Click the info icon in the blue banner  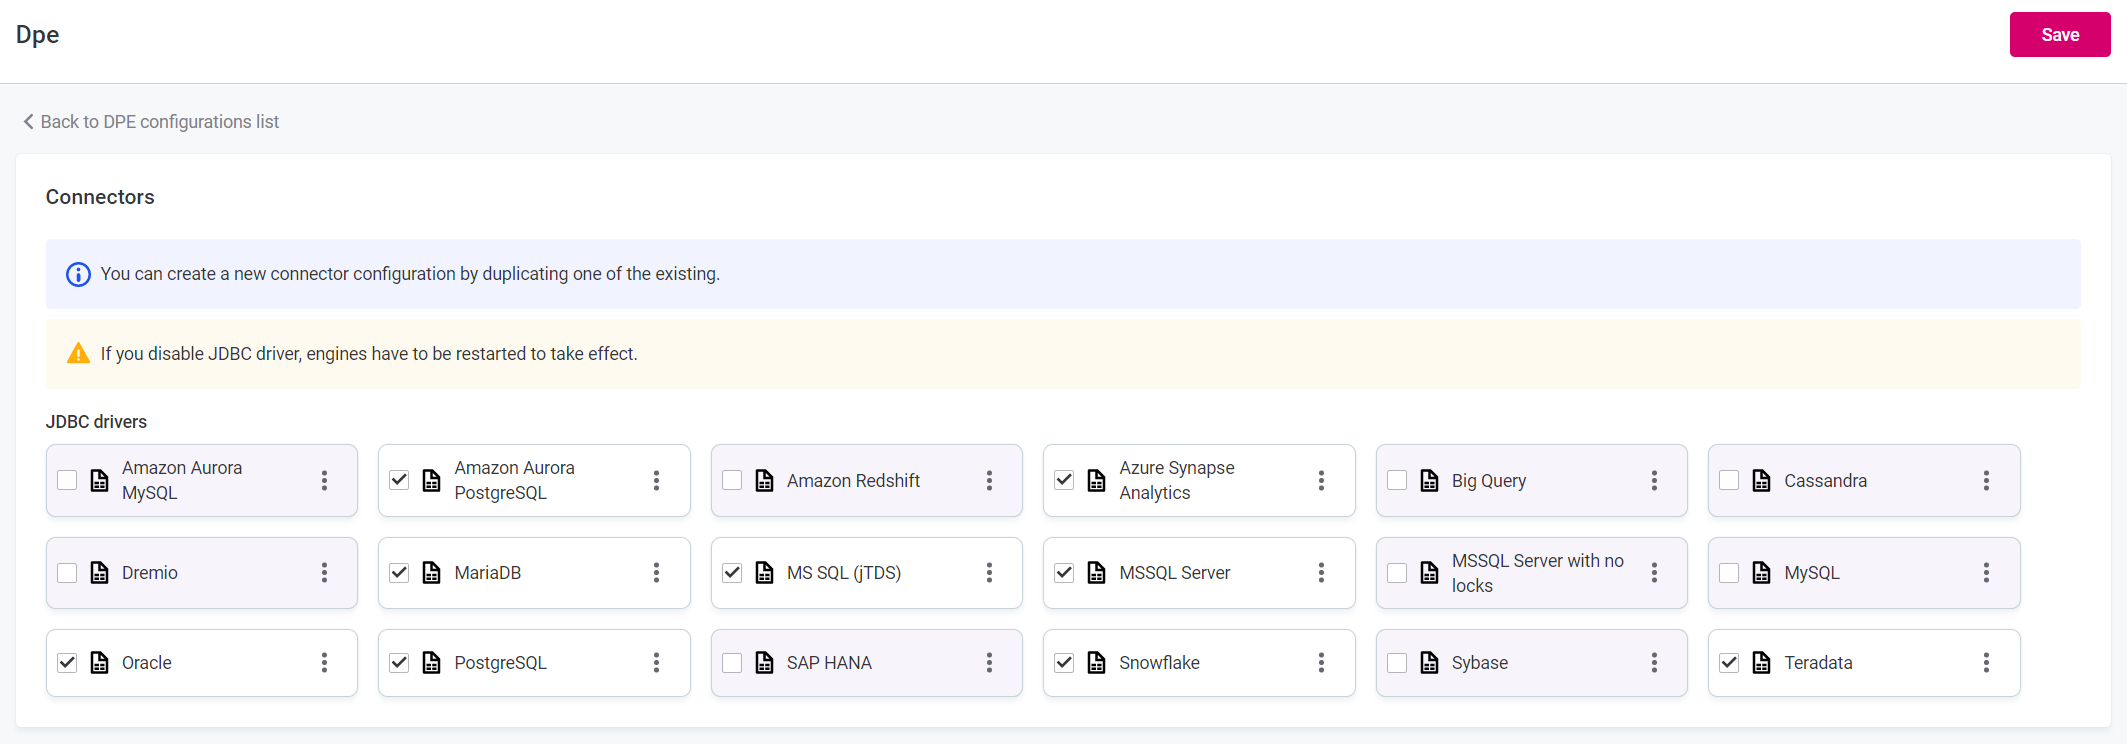78,274
